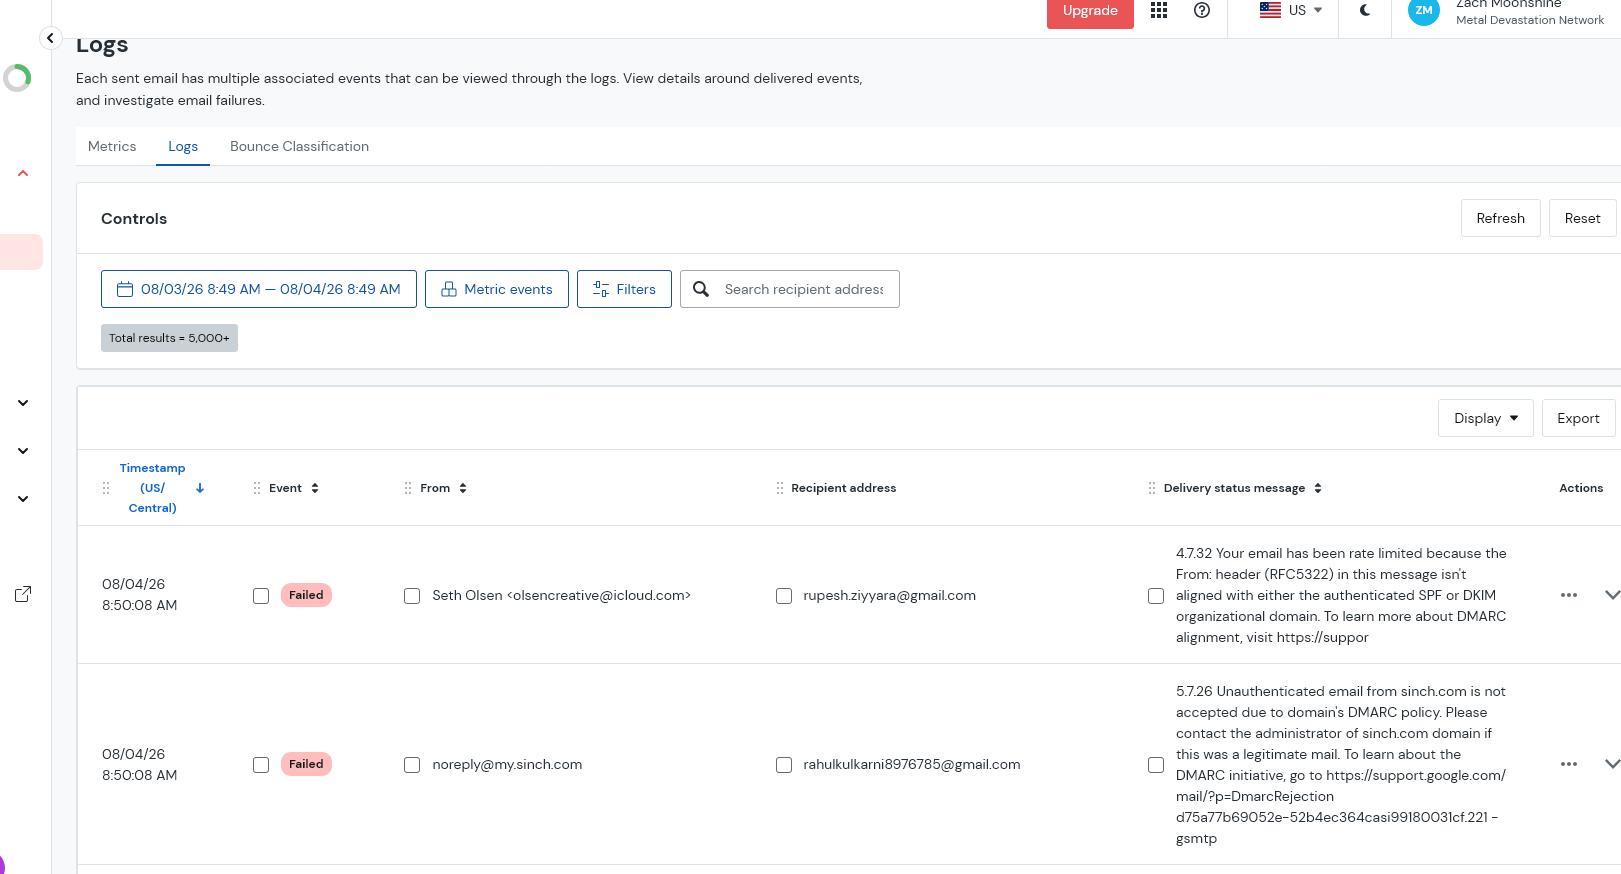Open the apps grid icon

coord(1159,10)
